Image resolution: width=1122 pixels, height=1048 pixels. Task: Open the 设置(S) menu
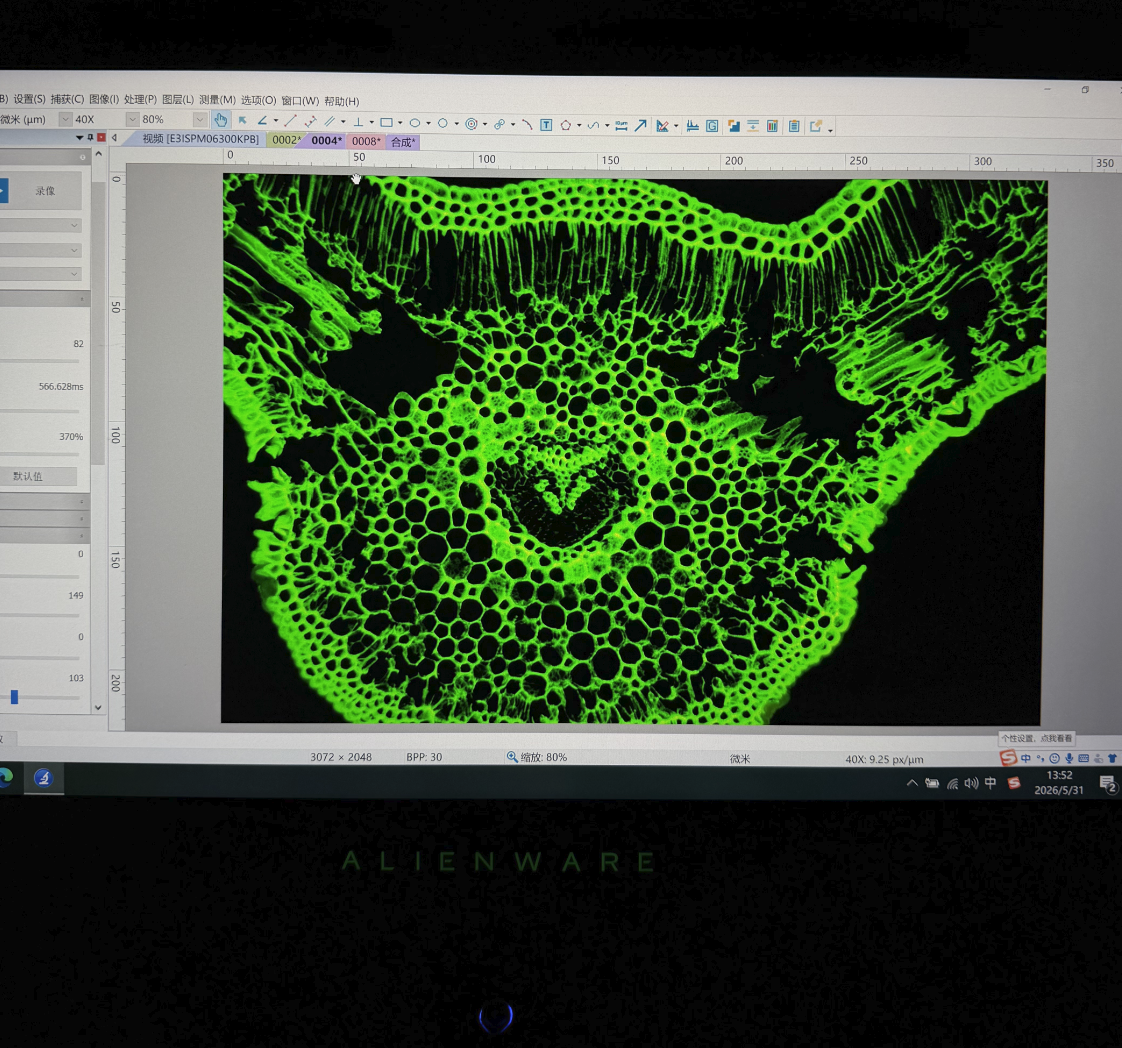tap(29, 99)
